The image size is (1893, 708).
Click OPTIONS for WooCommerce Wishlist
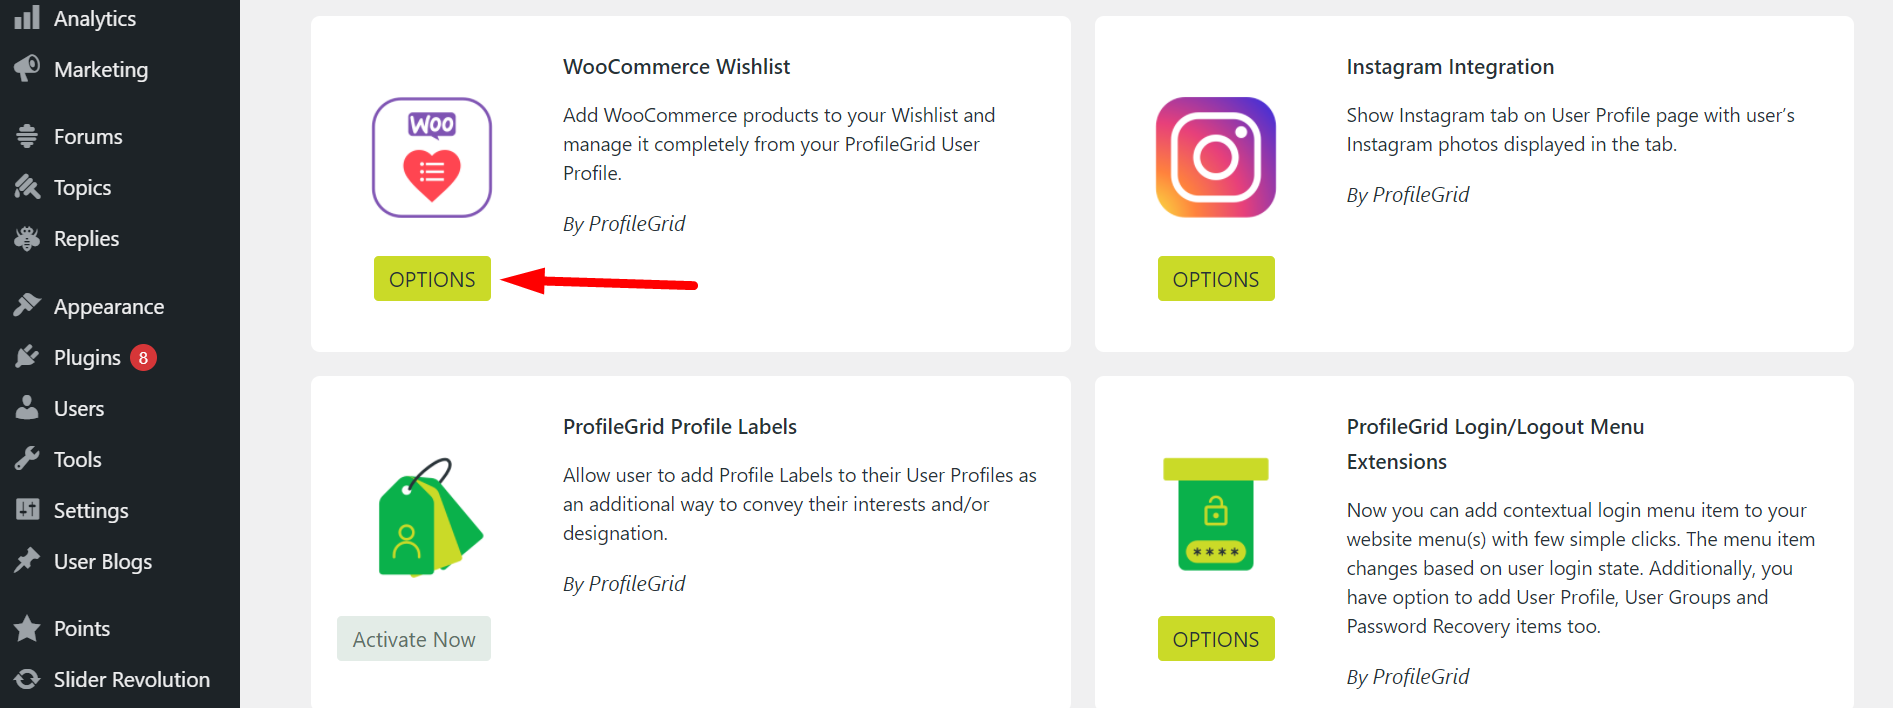click(x=432, y=278)
